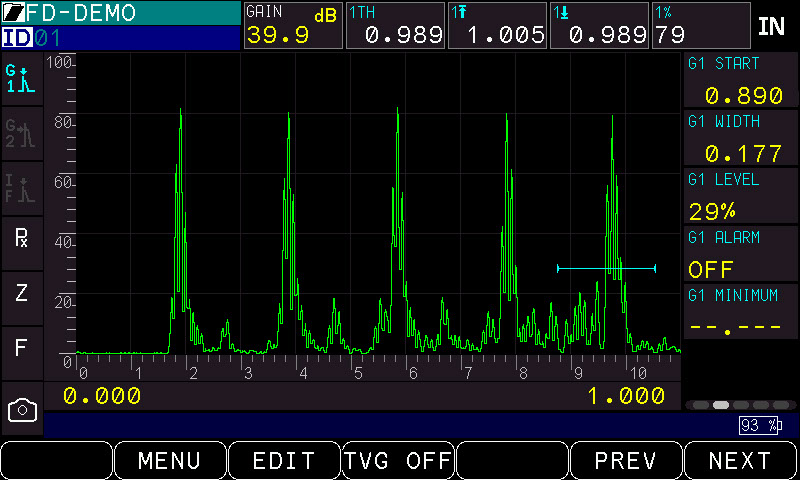Click the cyan gate 1 bar on waveform
Screen dimensions: 800x480
606,268
